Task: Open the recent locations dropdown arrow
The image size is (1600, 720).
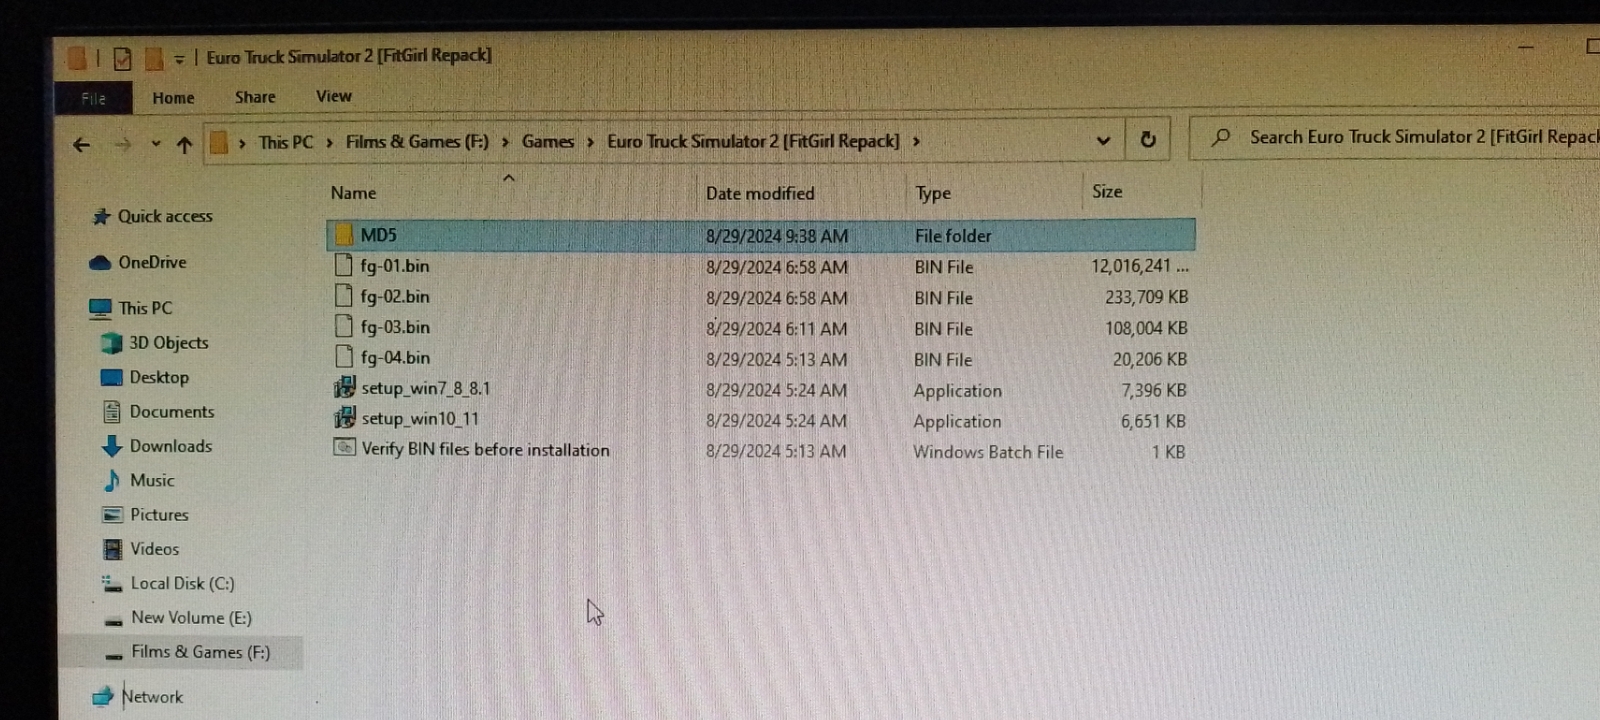Action: click(x=156, y=144)
